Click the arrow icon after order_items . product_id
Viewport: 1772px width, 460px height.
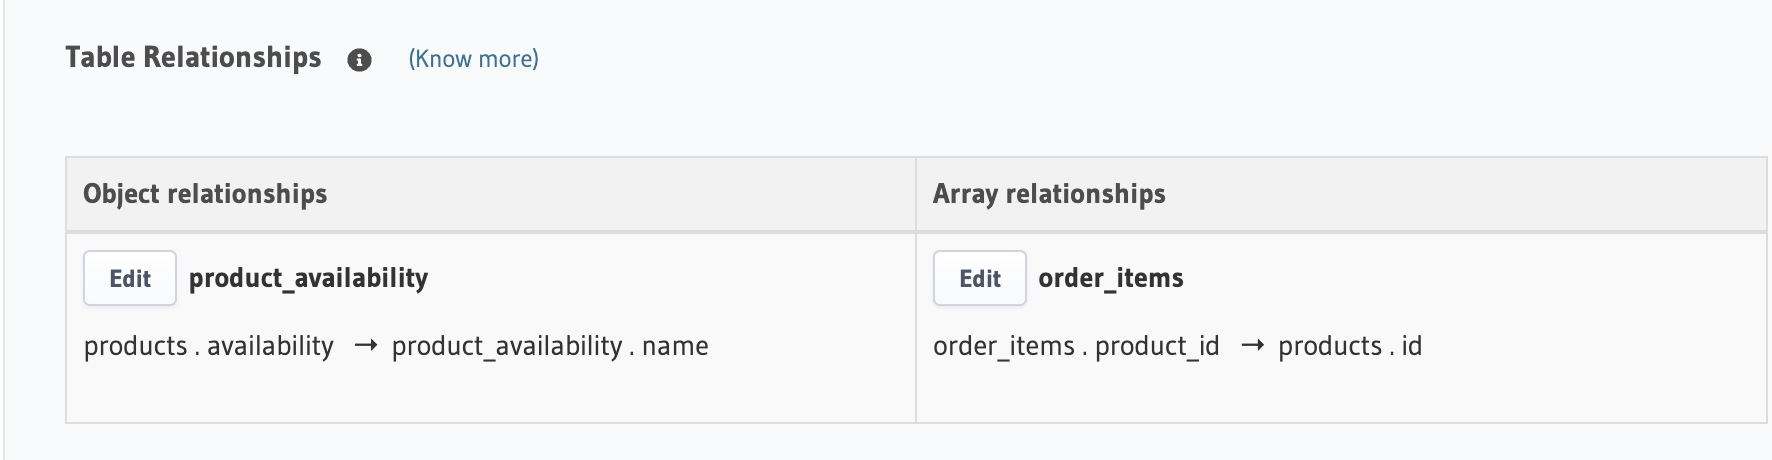(1252, 346)
